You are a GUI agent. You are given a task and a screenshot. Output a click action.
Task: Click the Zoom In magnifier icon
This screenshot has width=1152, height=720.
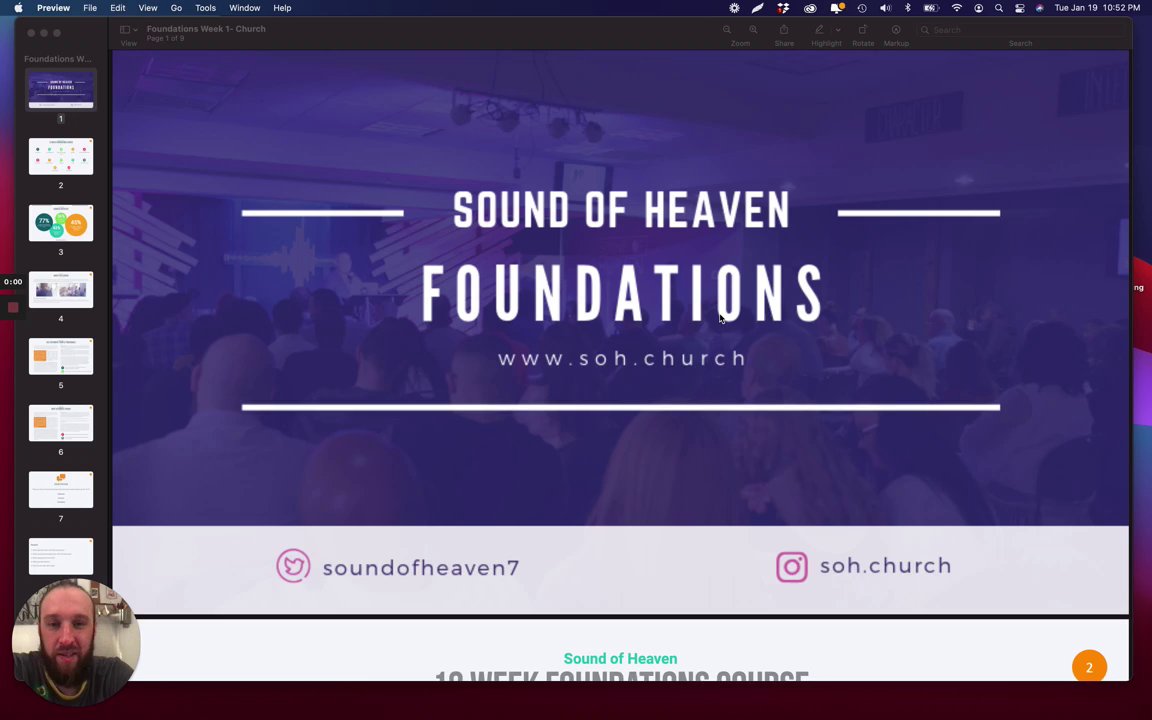(753, 29)
